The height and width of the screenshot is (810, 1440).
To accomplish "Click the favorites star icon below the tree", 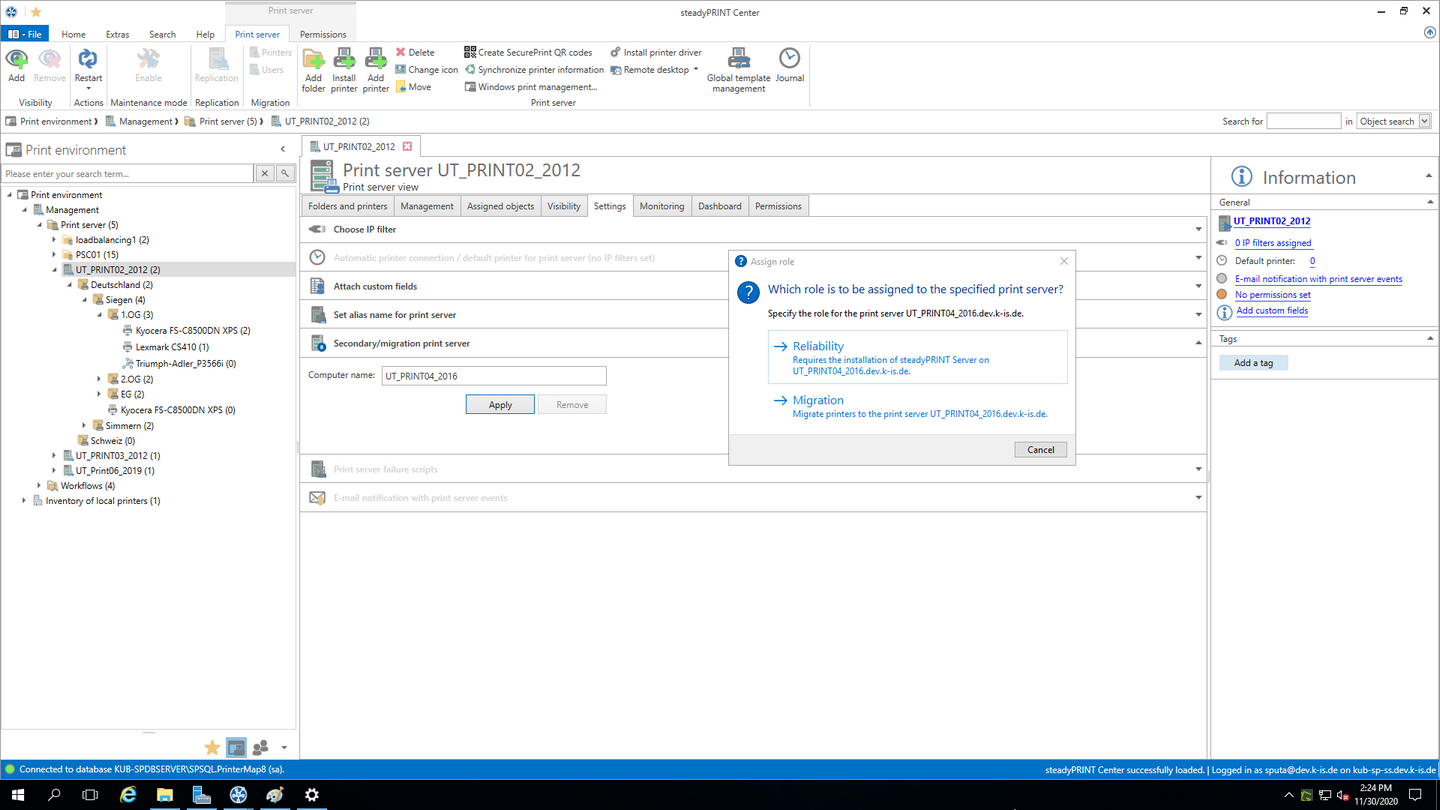I will tap(212, 747).
